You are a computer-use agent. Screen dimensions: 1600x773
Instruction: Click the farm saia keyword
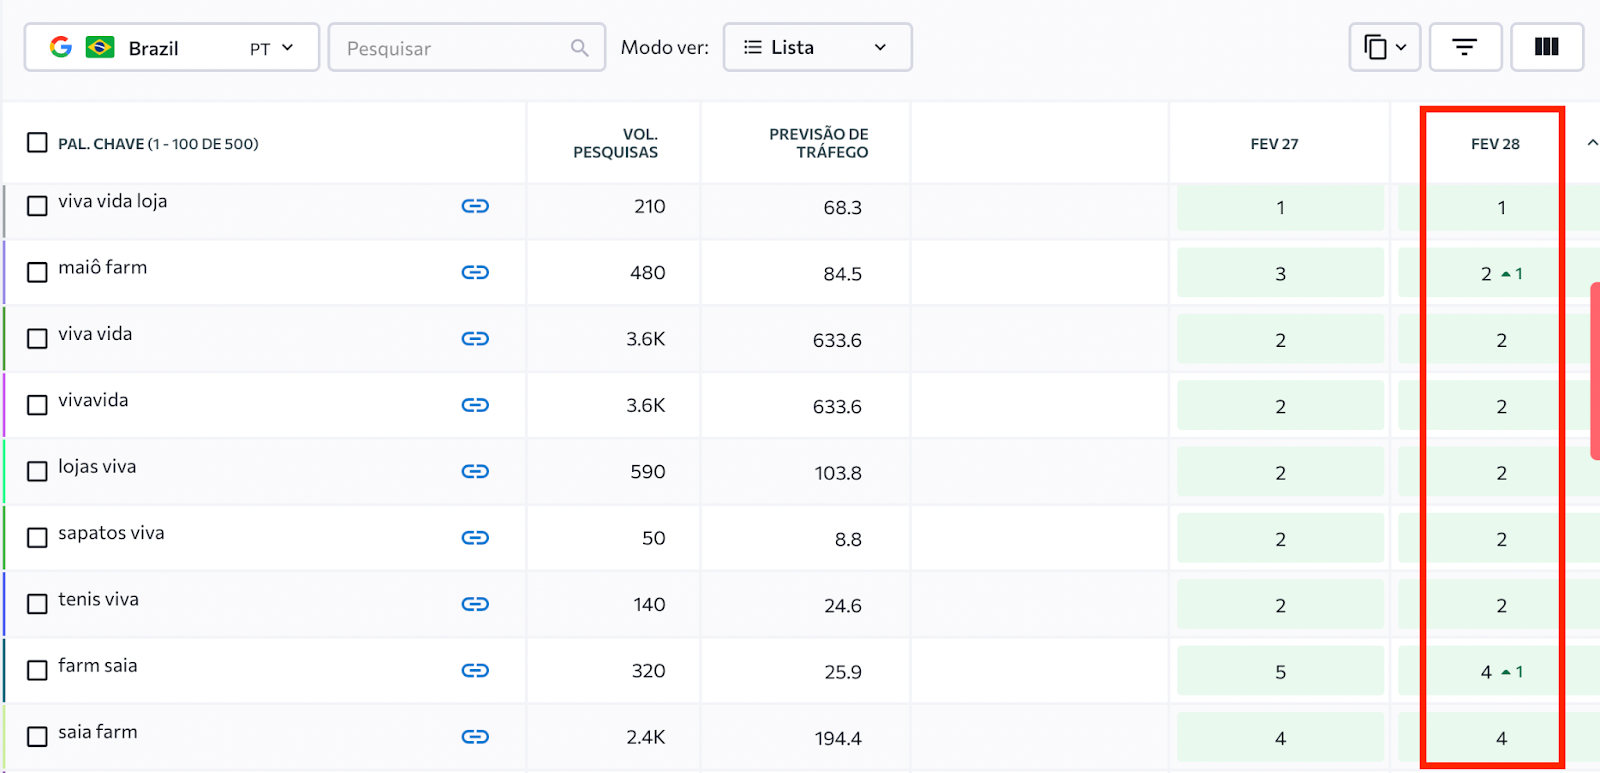pos(98,666)
